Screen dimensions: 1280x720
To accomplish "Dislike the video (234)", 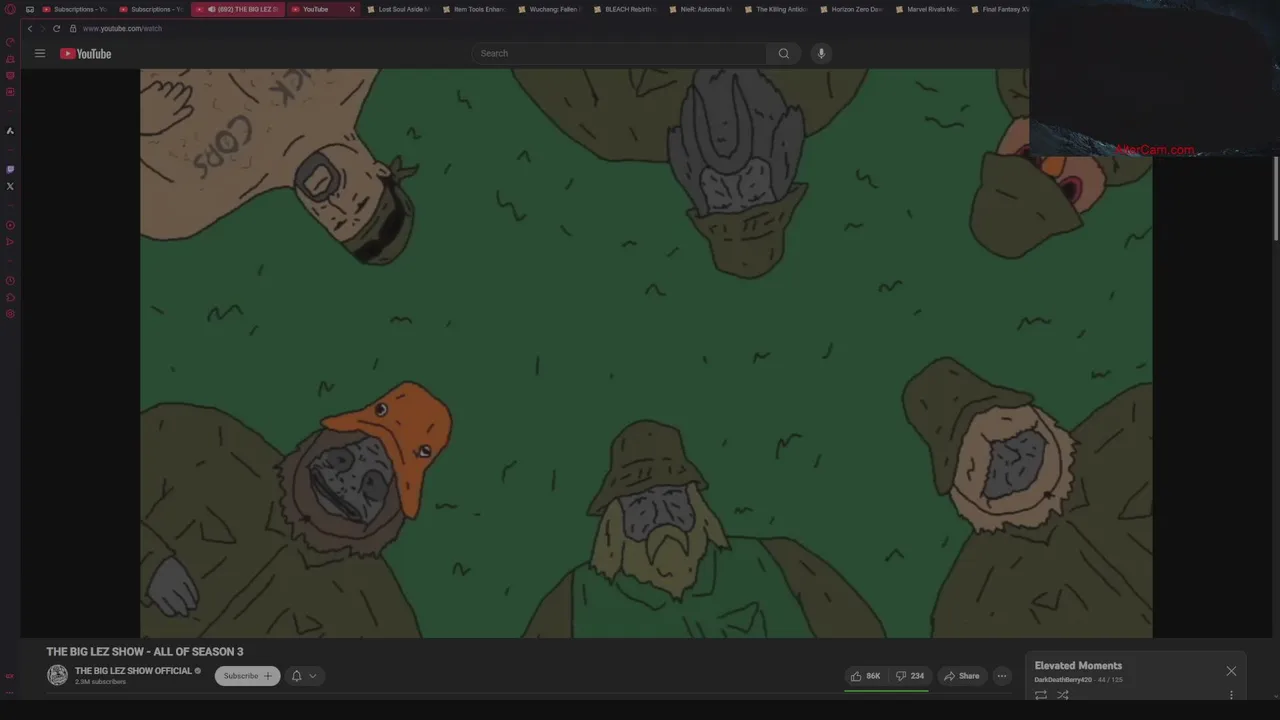I will click(910, 676).
